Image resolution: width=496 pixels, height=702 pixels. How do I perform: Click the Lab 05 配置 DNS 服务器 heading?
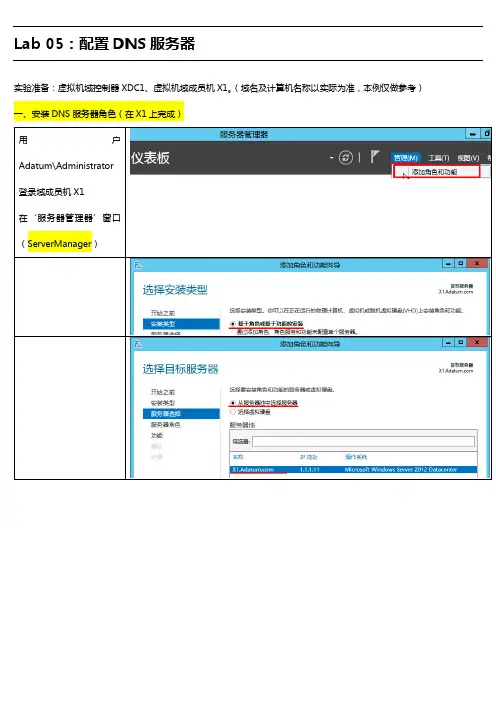tap(104, 44)
